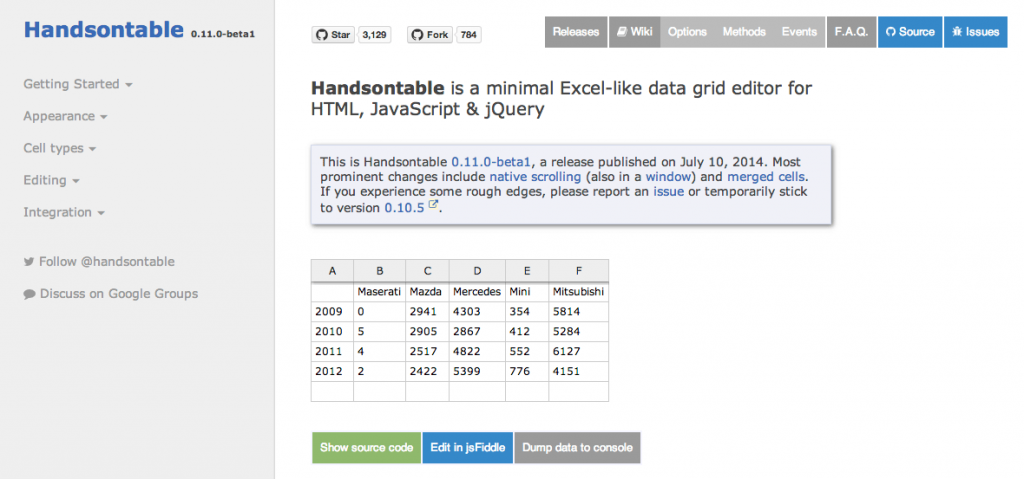
Task: Expand the Integration menu
Action: (64, 212)
